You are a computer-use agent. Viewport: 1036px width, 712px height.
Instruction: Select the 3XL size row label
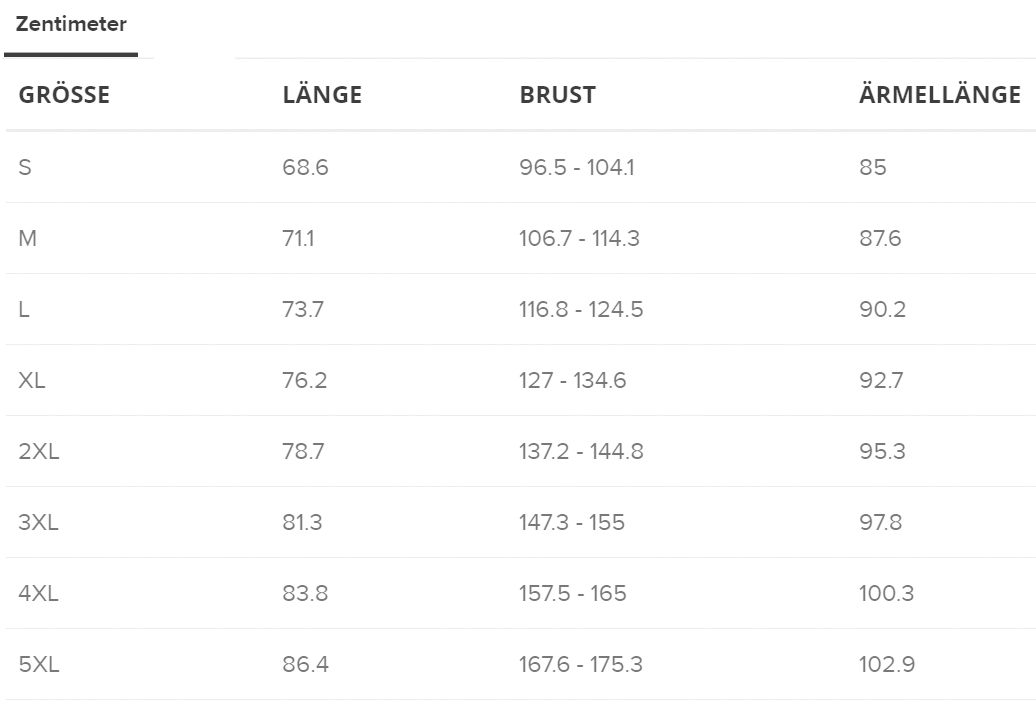[x=38, y=522]
